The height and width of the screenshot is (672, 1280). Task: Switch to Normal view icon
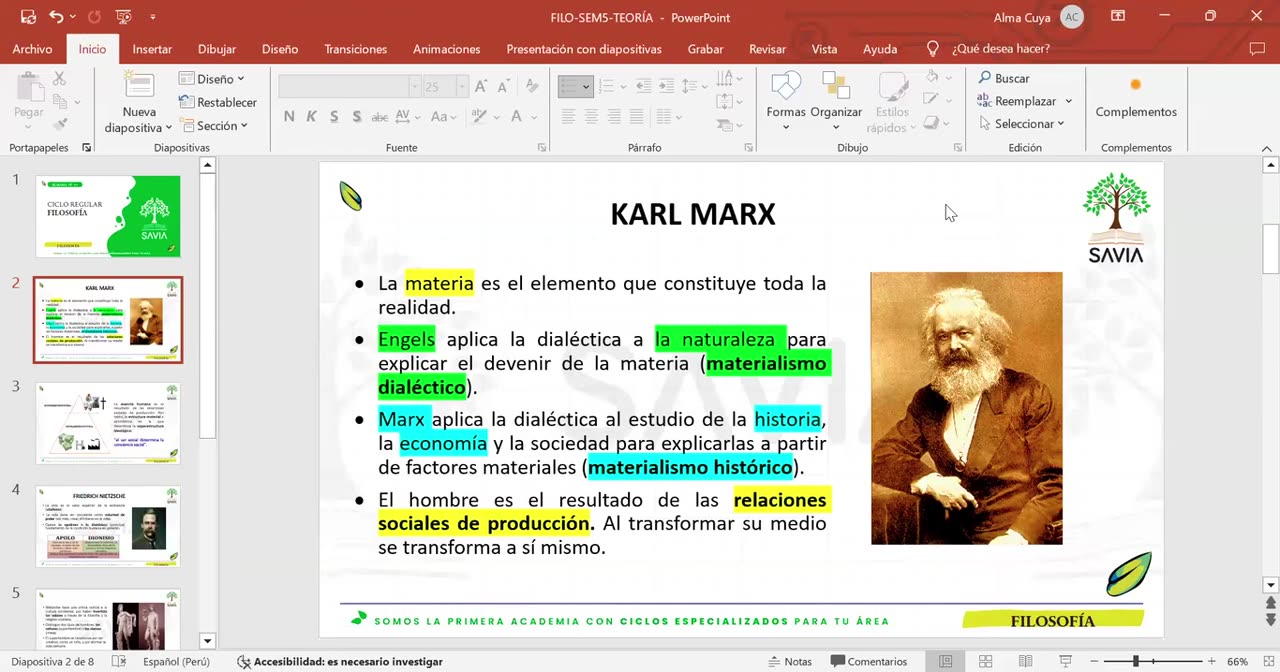click(x=945, y=662)
